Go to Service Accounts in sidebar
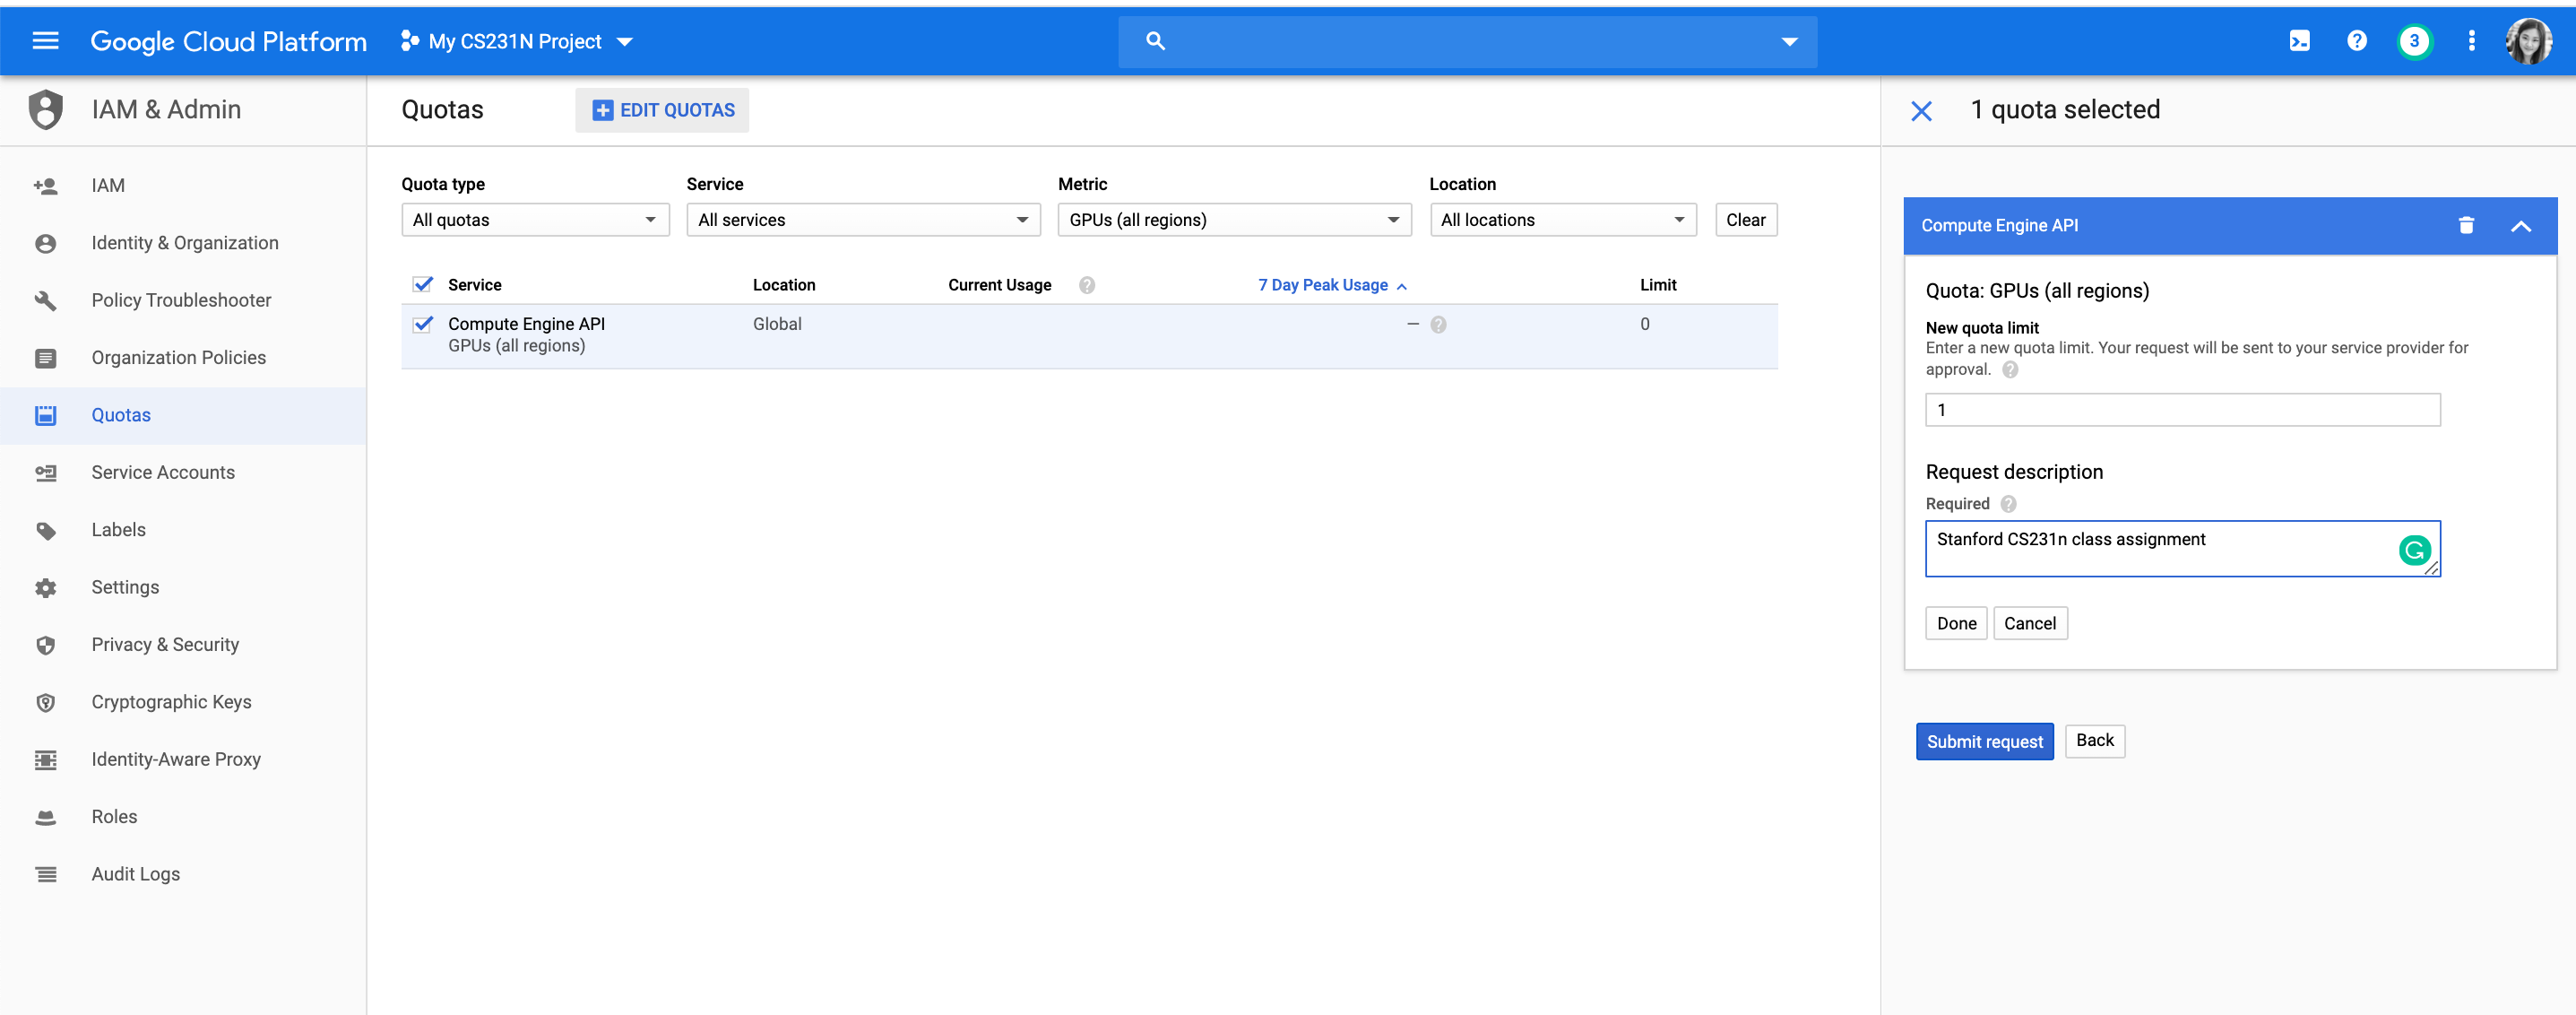This screenshot has width=2576, height=1015. (x=163, y=472)
